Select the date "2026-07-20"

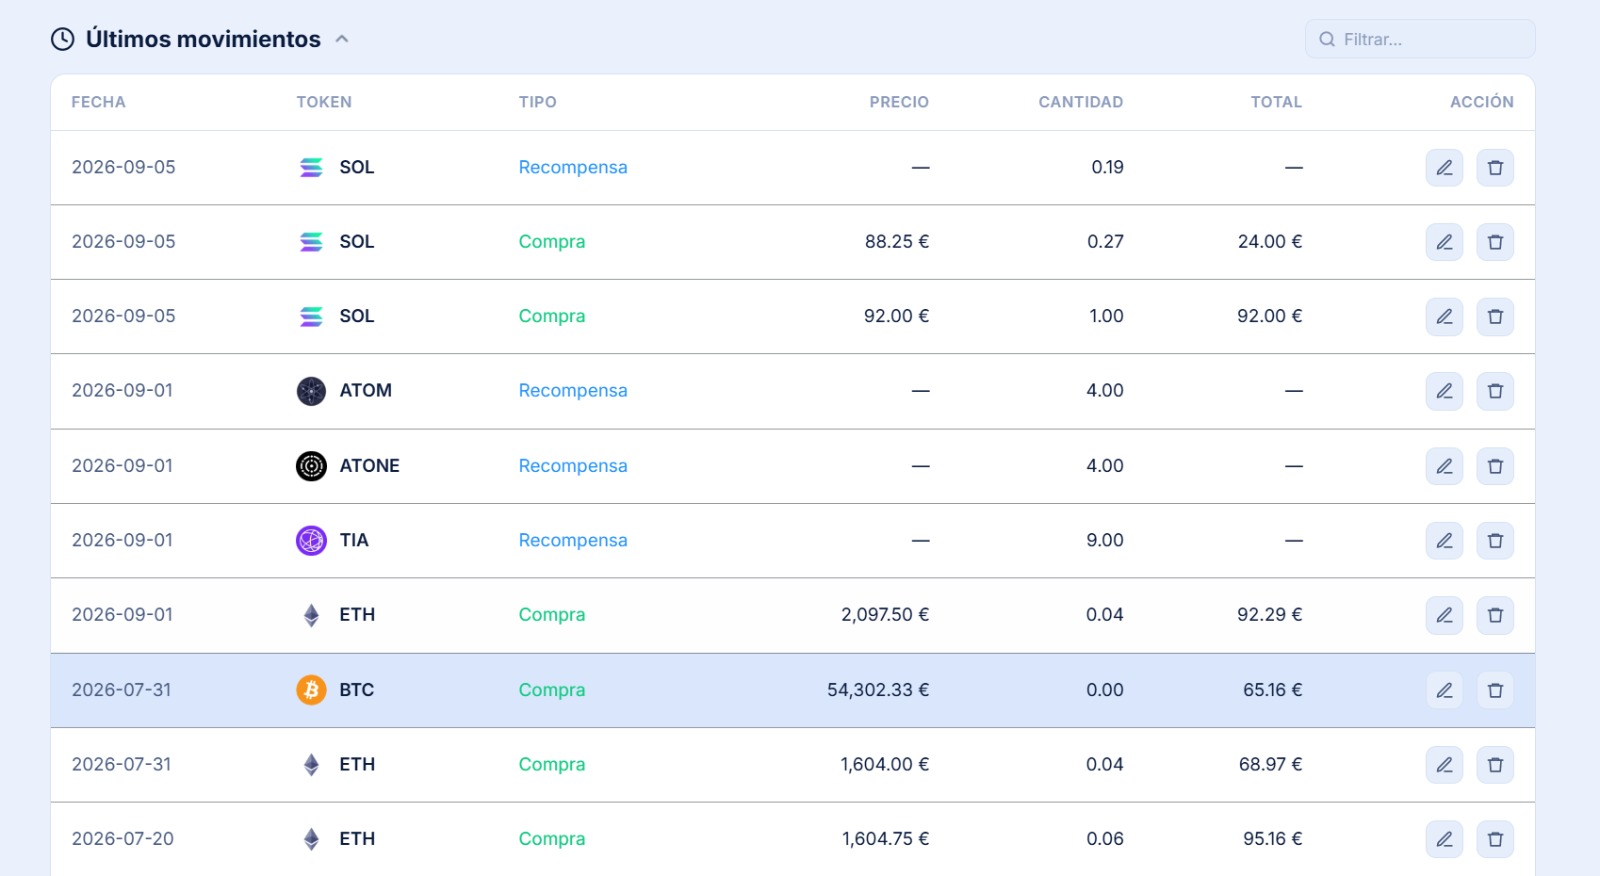click(x=123, y=838)
